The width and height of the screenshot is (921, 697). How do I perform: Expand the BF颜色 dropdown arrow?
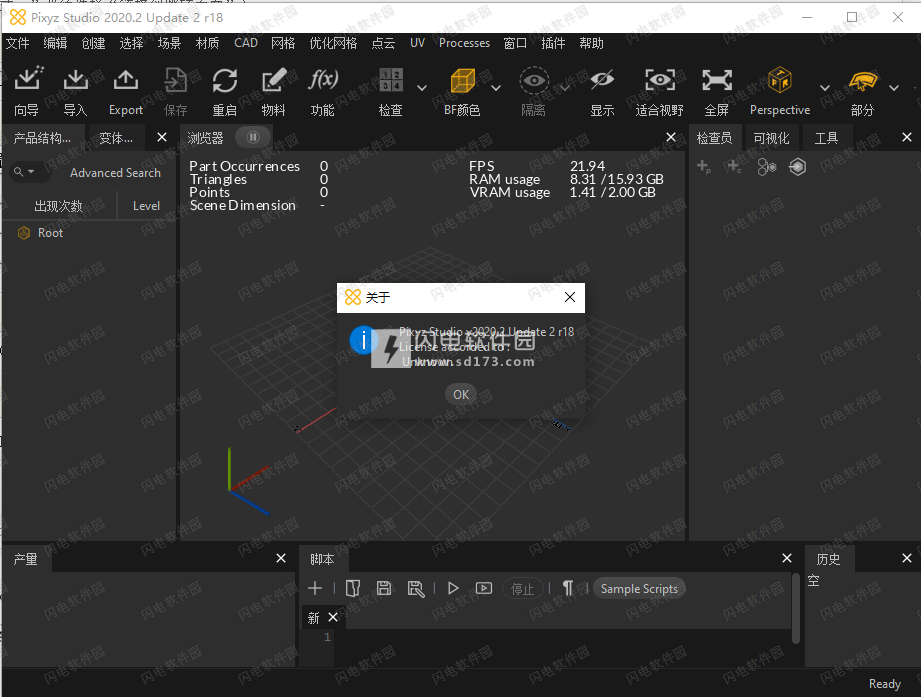(x=496, y=88)
